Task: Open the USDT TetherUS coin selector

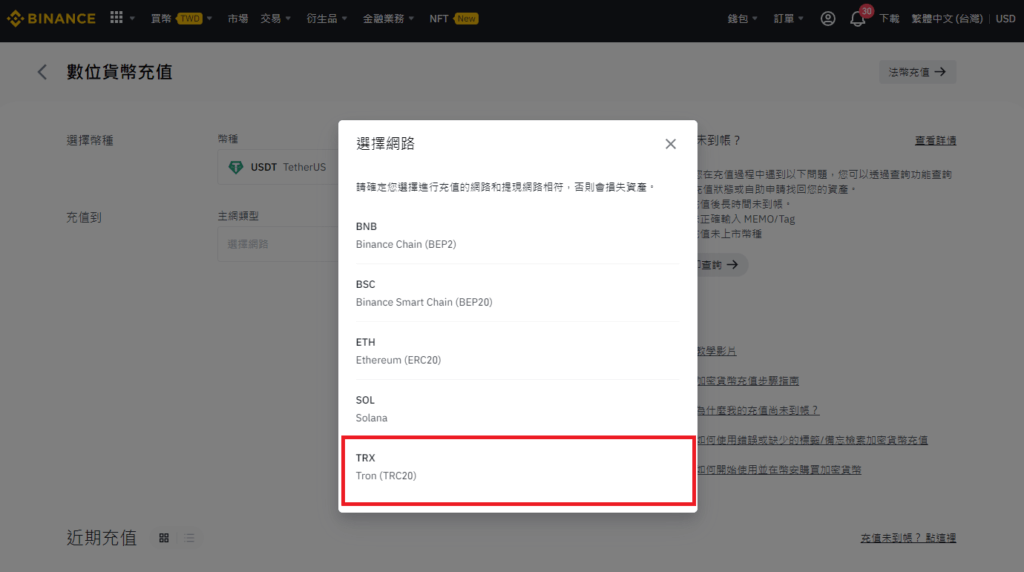Action: 278,167
